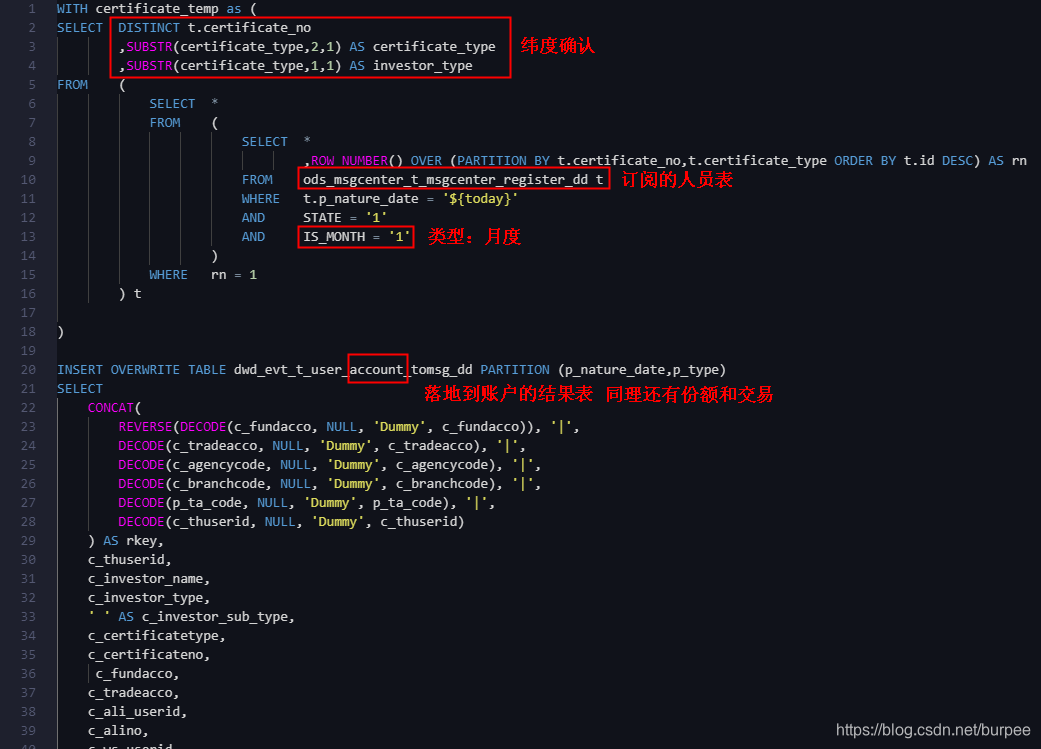
Task: Click the IS_MONTH condition on line 13
Action: [357, 237]
